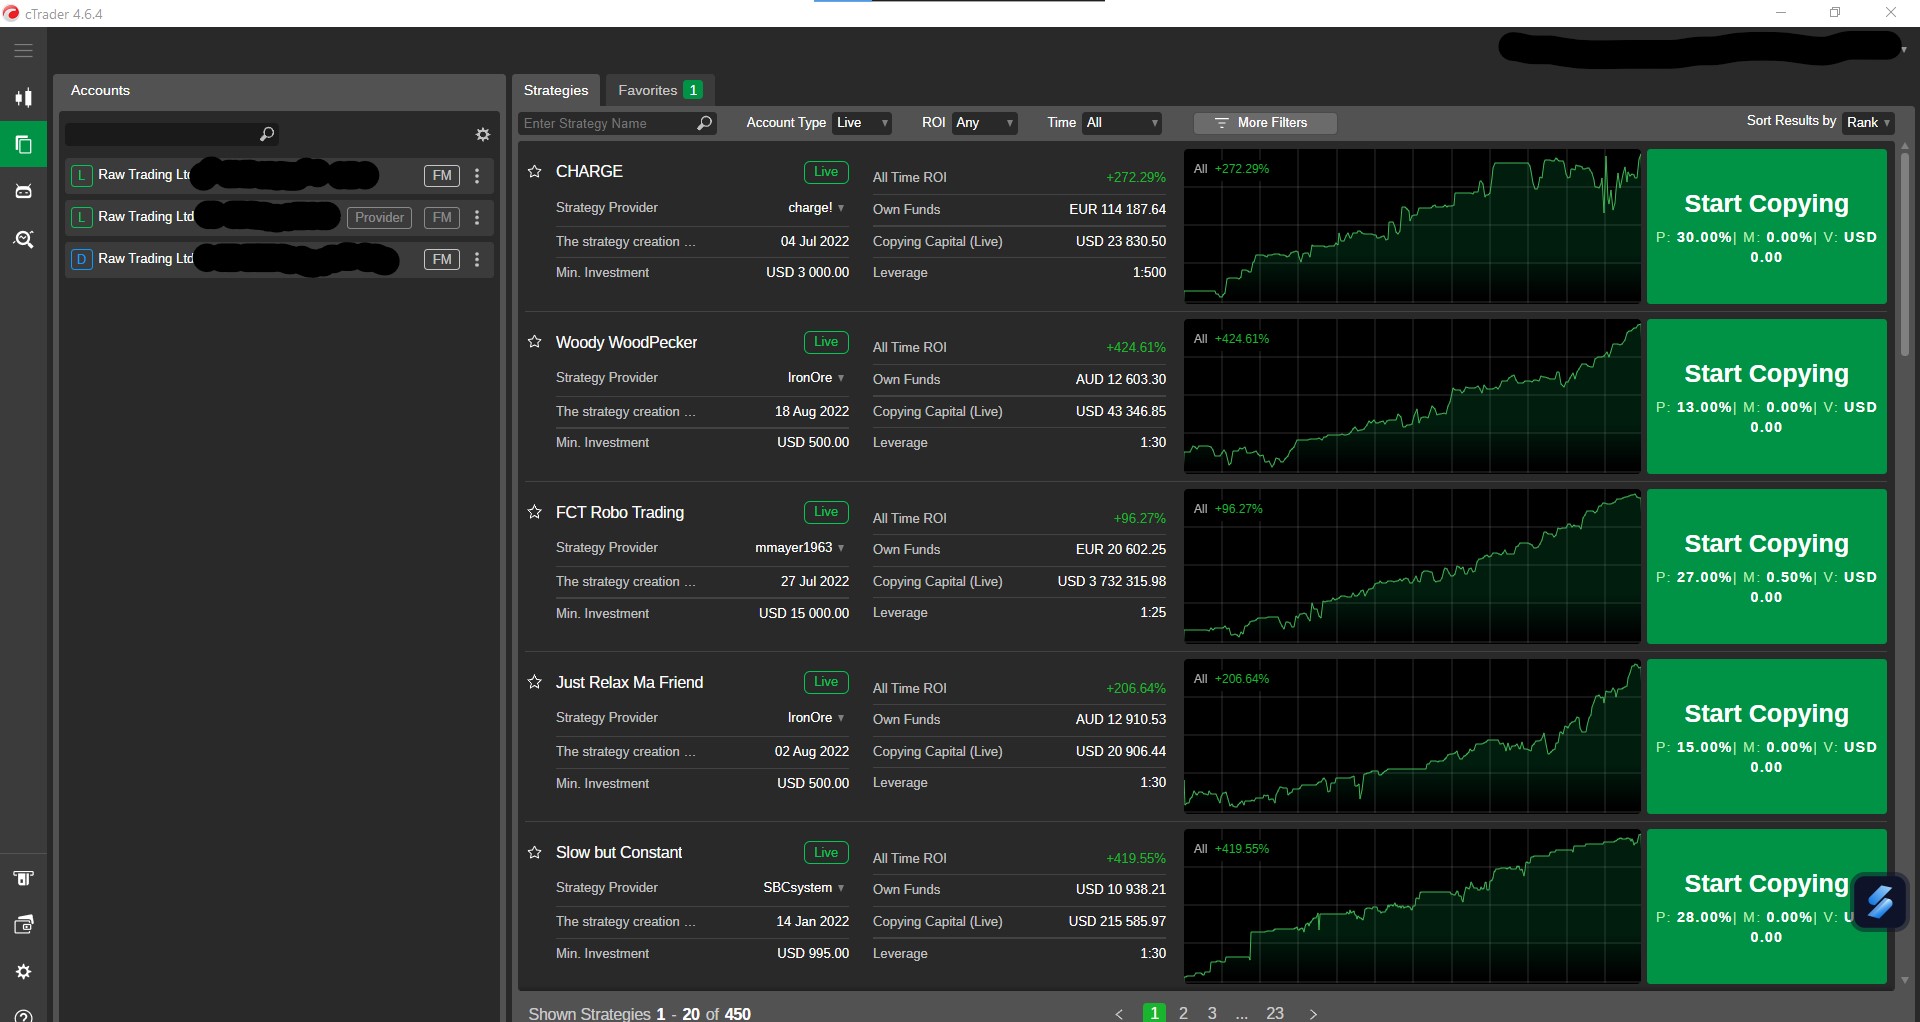This screenshot has height=1022, width=1920.
Task: Switch to the Strategies tab
Action: (x=556, y=90)
